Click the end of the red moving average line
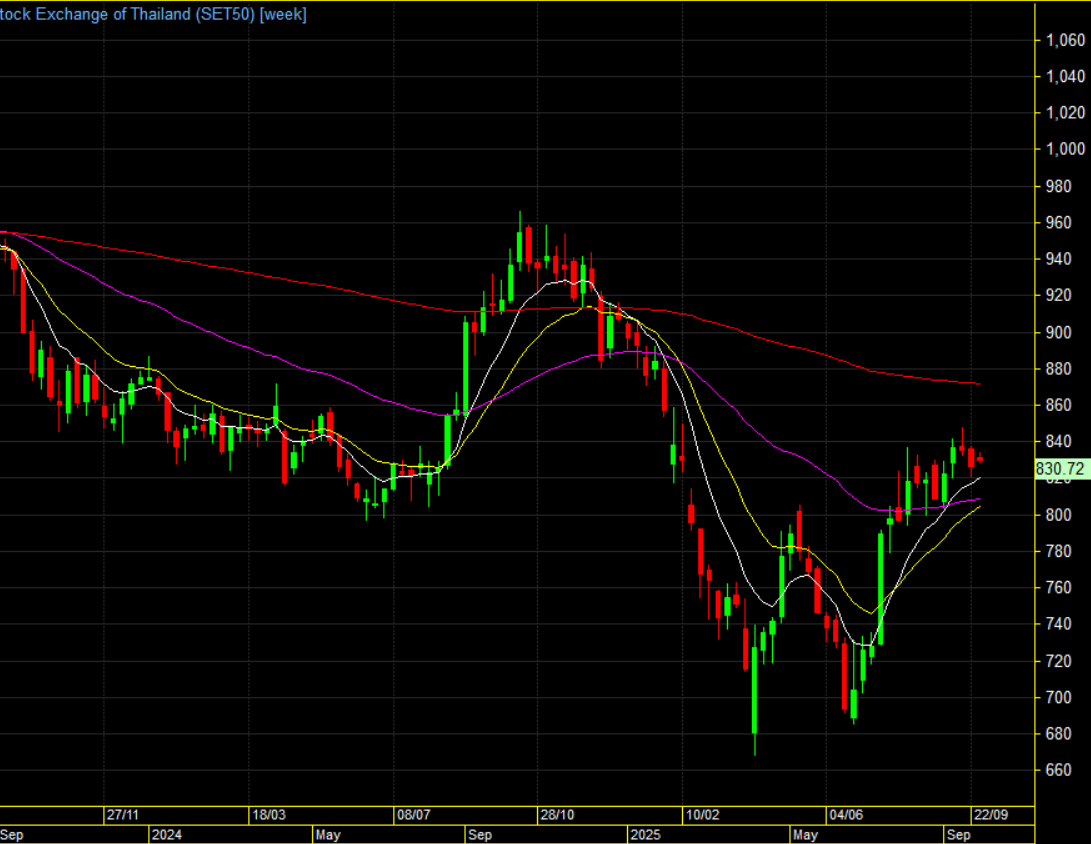Image resolution: width=1091 pixels, height=844 pixels. point(980,384)
